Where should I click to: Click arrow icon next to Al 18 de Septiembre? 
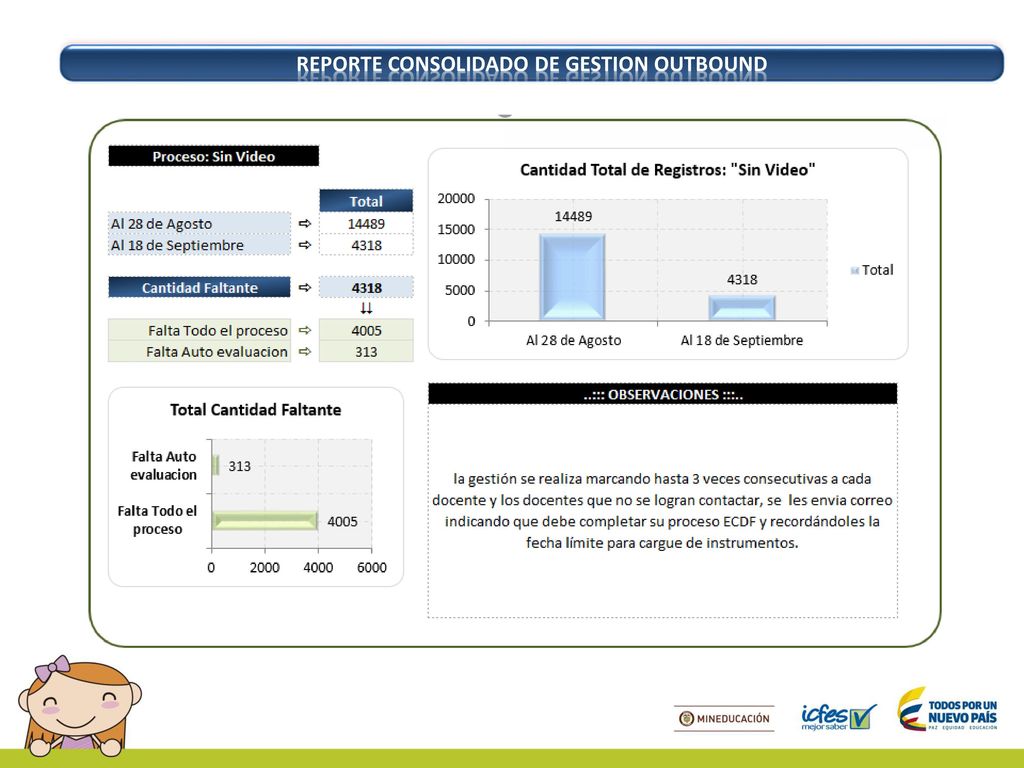tap(304, 245)
